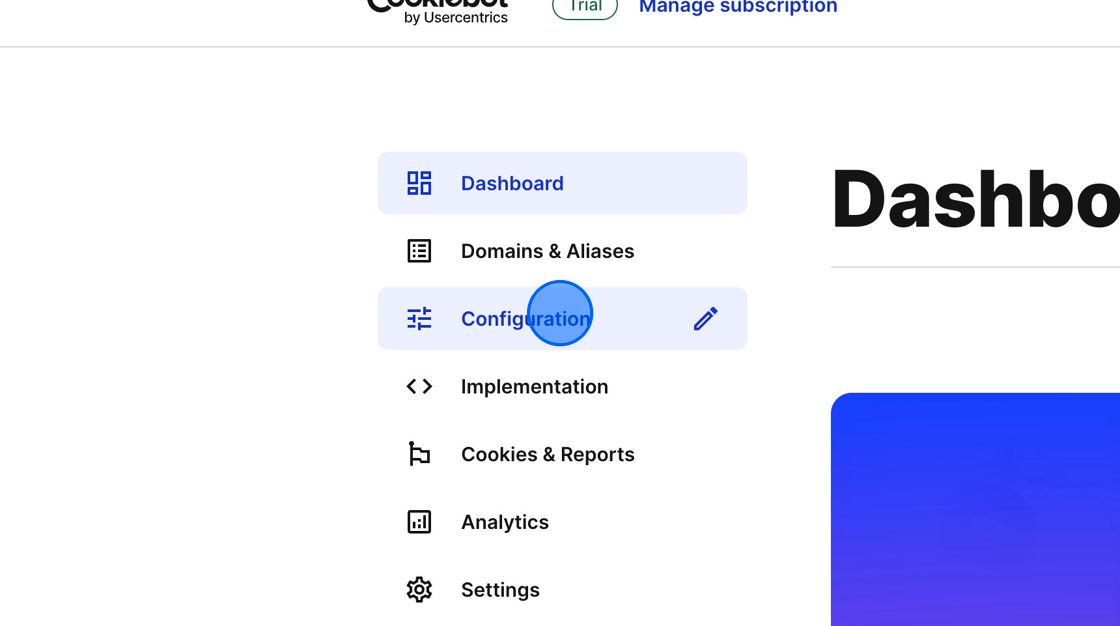Click the Trial badge

584,7
